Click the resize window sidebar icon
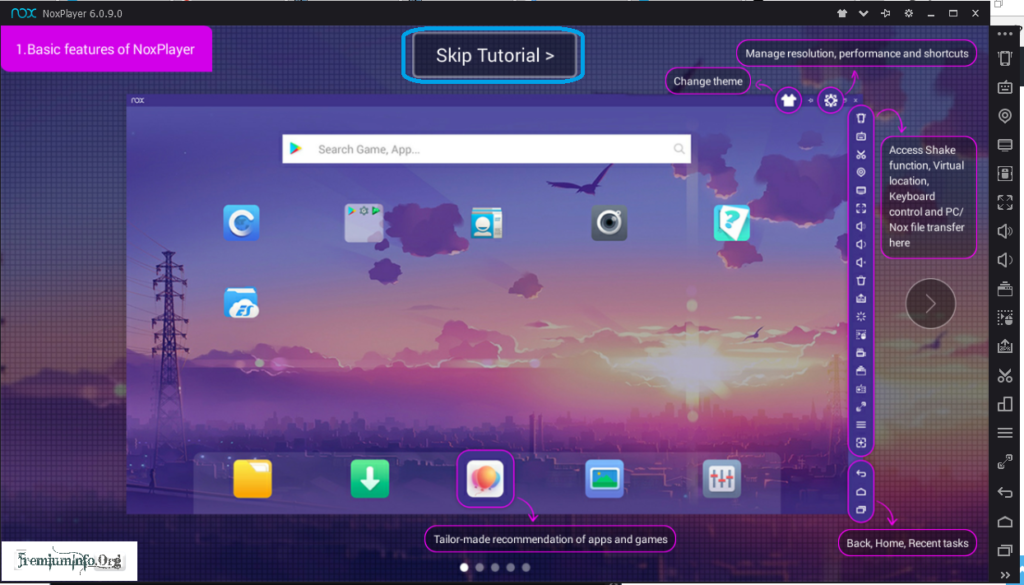 pos(1004,462)
